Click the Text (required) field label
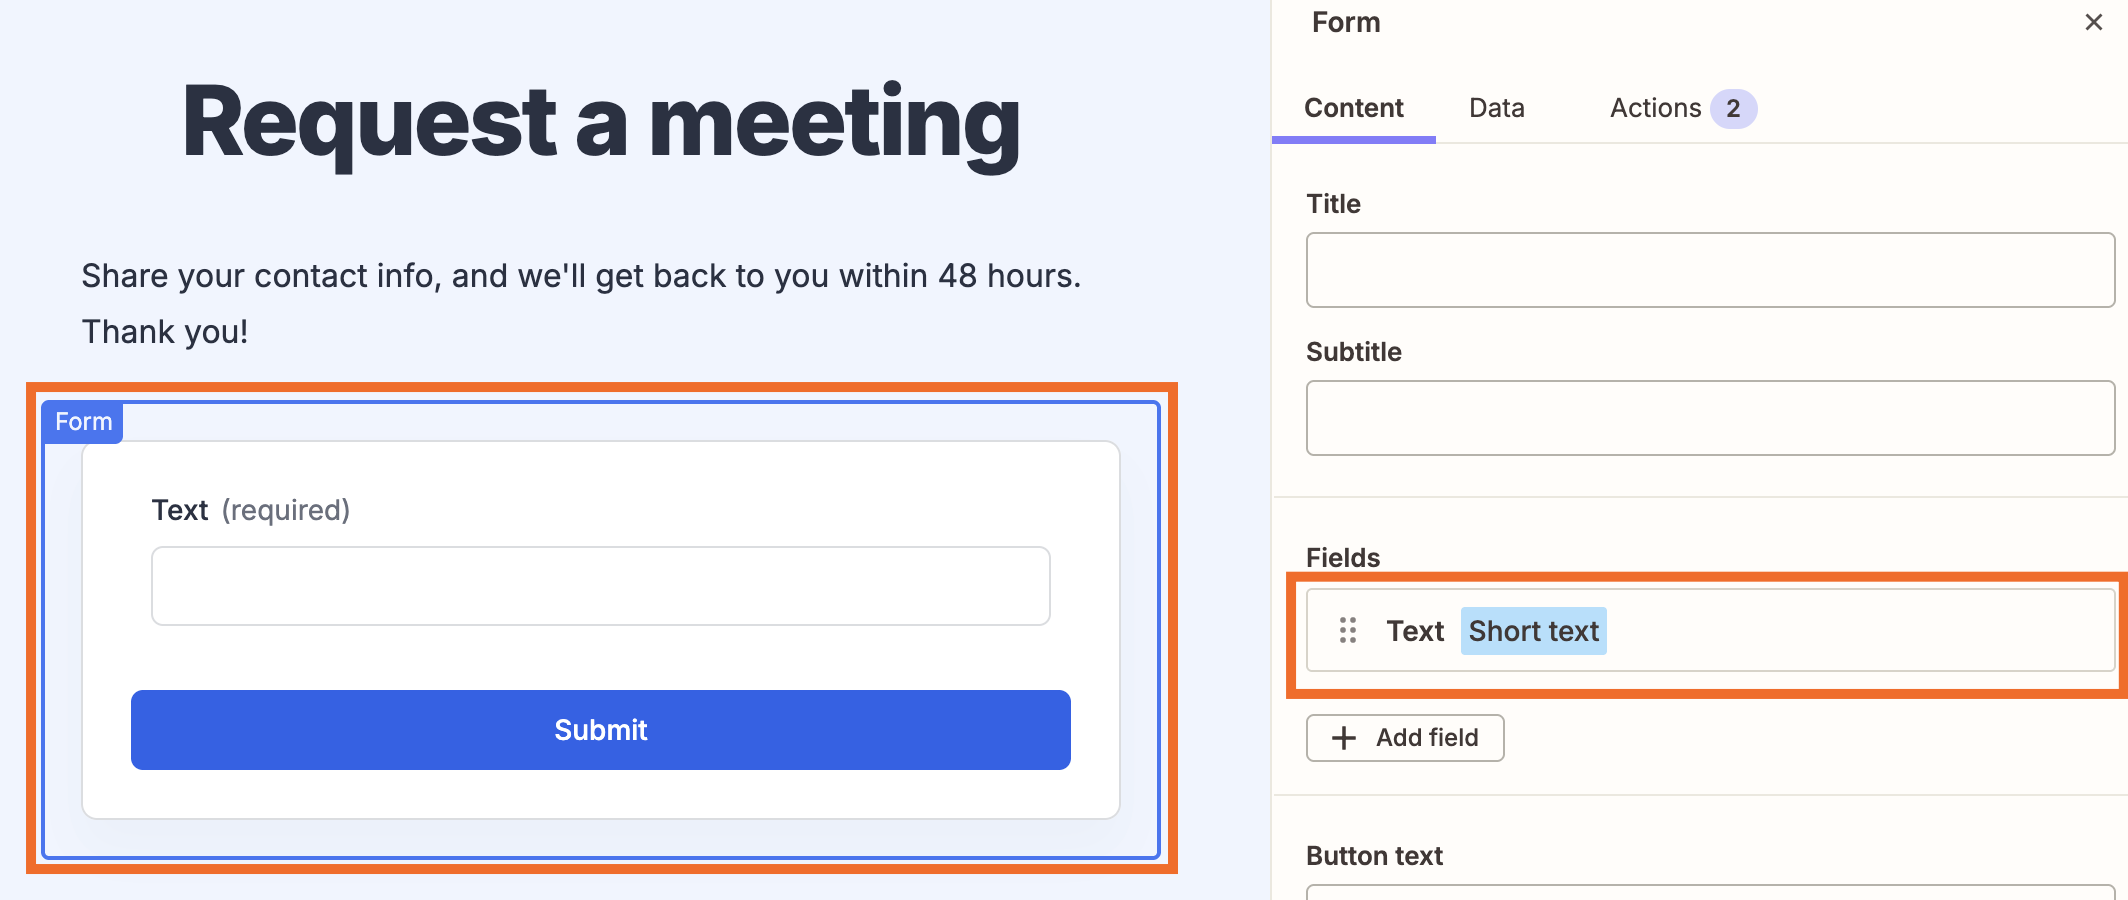The height and width of the screenshot is (900, 2128). tap(251, 509)
